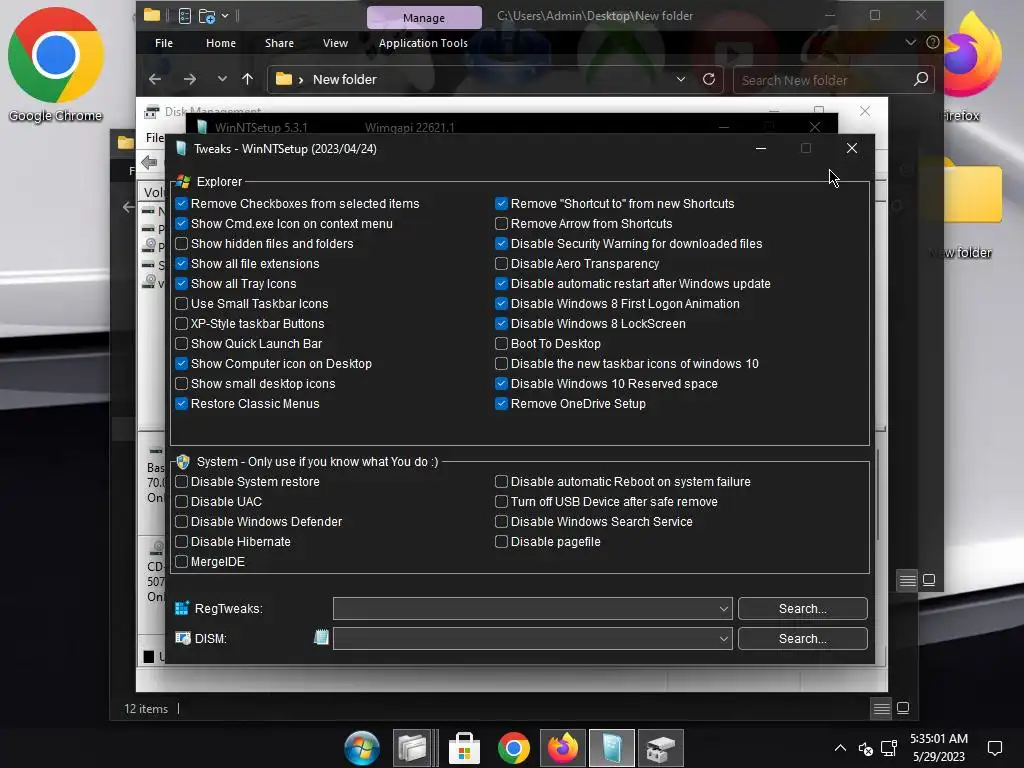Open Share tab in File Explorer
The height and width of the screenshot is (768, 1024).
tap(279, 43)
